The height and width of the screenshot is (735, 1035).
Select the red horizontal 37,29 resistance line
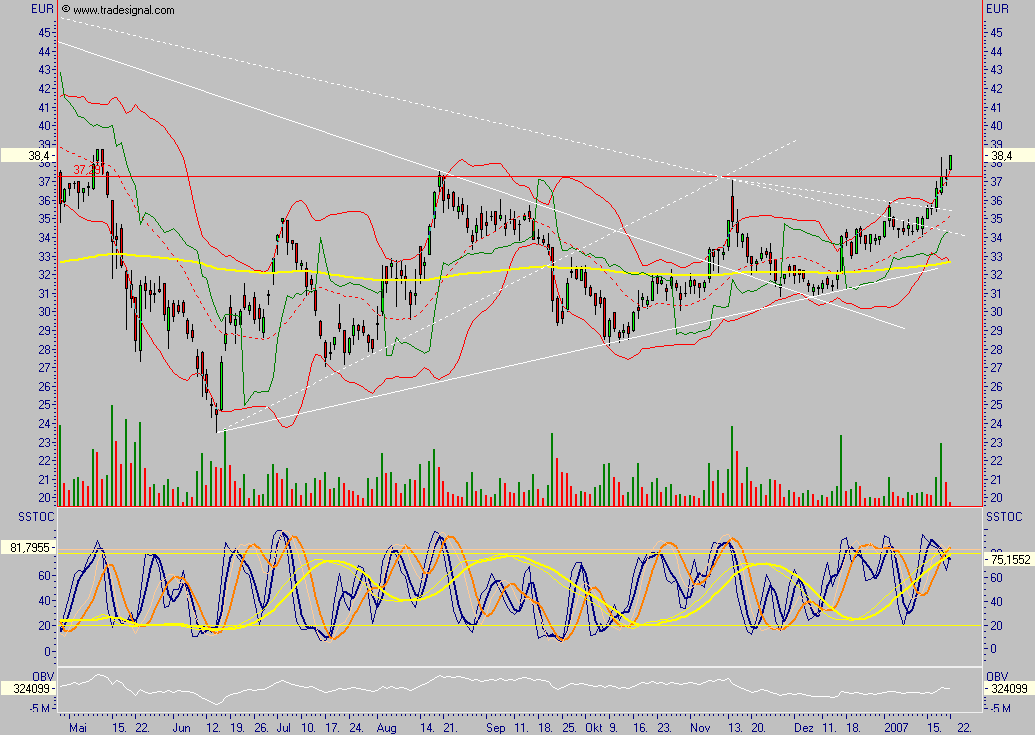[519, 176]
